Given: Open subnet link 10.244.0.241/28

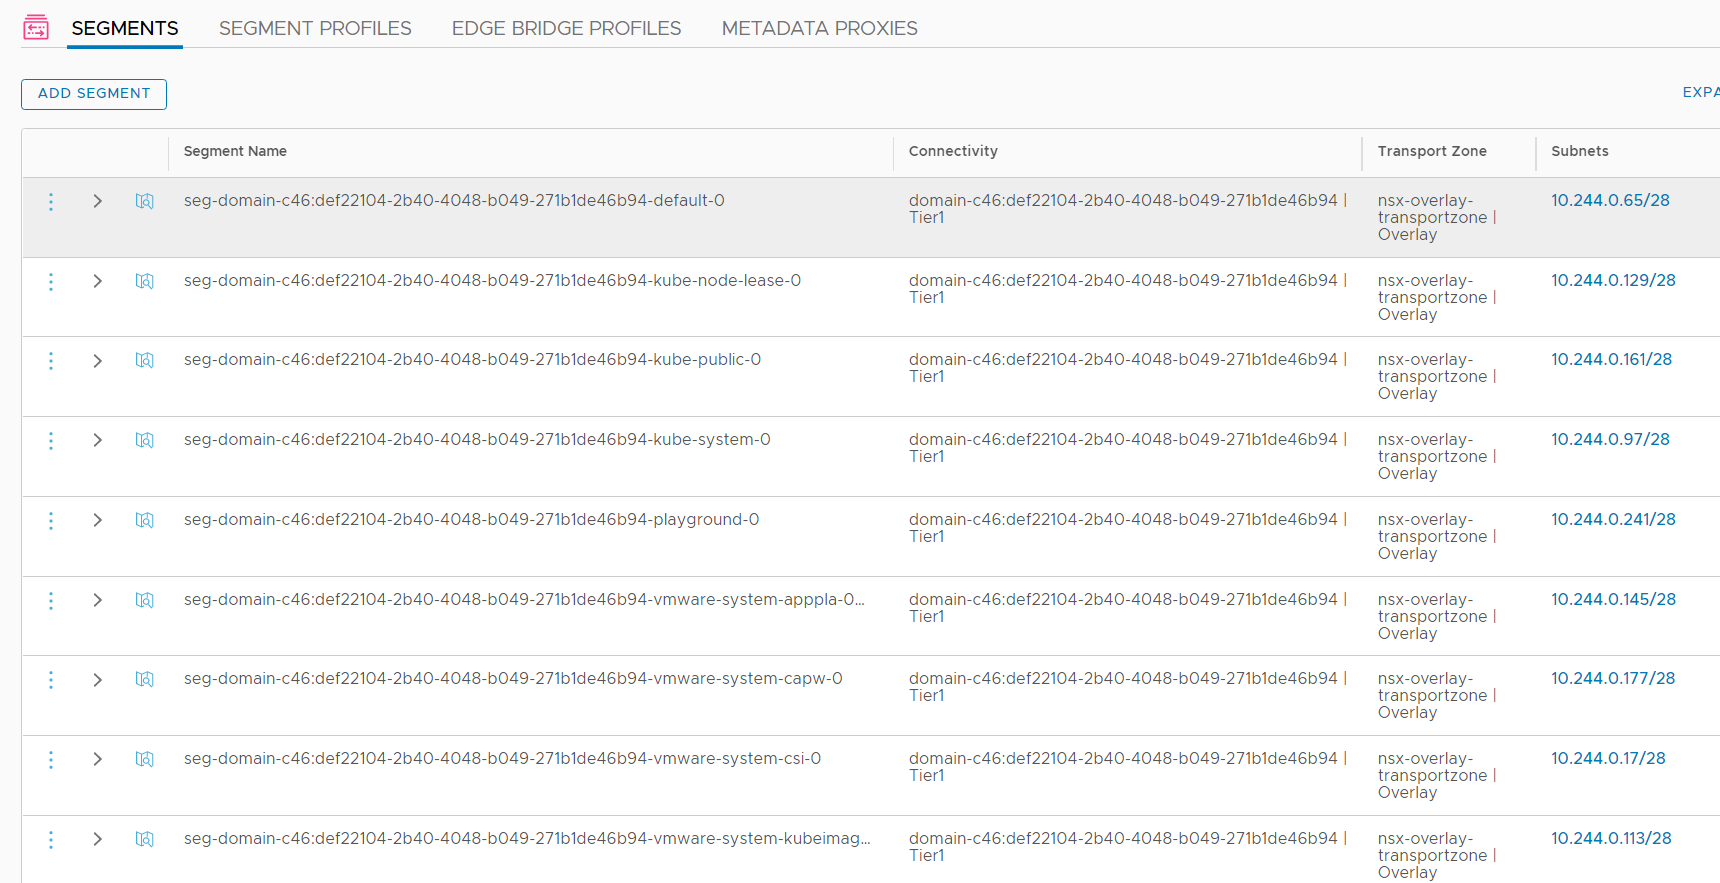Looking at the screenshot, I should click(1613, 519).
